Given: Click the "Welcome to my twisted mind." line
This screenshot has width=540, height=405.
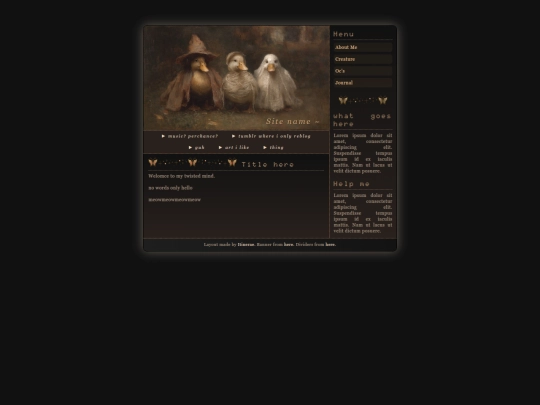Looking at the screenshot, I should click(x=181, y=176).
